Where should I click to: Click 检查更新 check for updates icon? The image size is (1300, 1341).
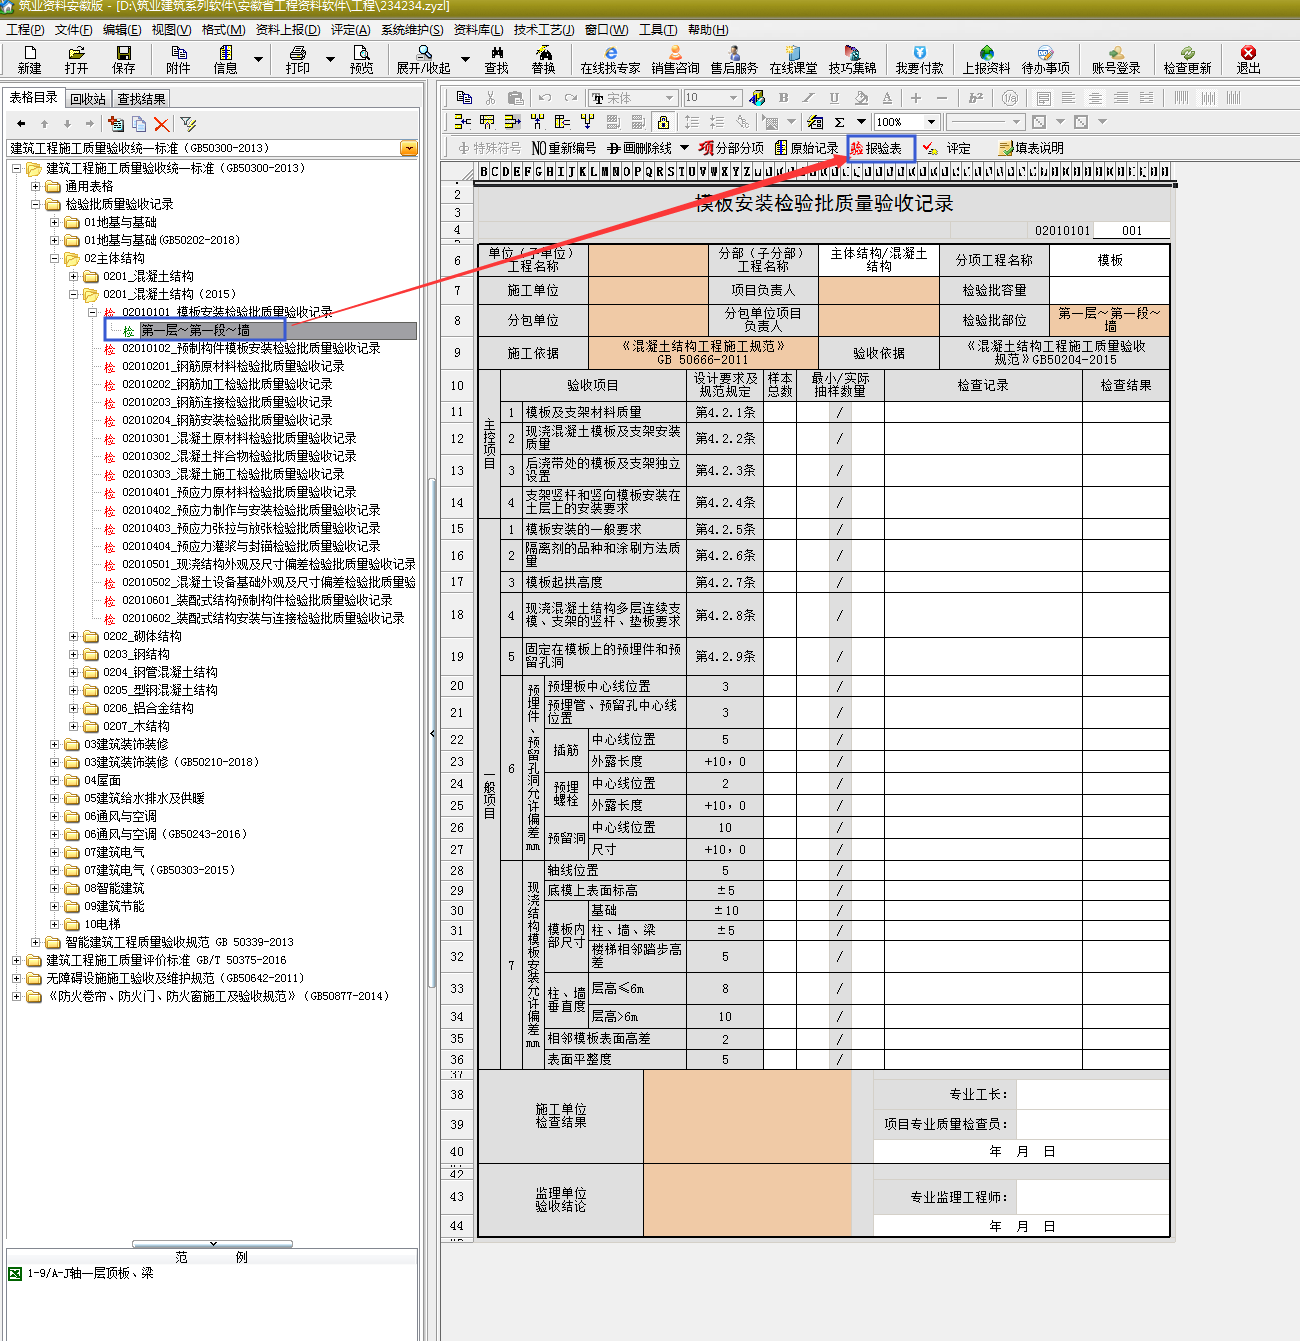point(1187,60)
